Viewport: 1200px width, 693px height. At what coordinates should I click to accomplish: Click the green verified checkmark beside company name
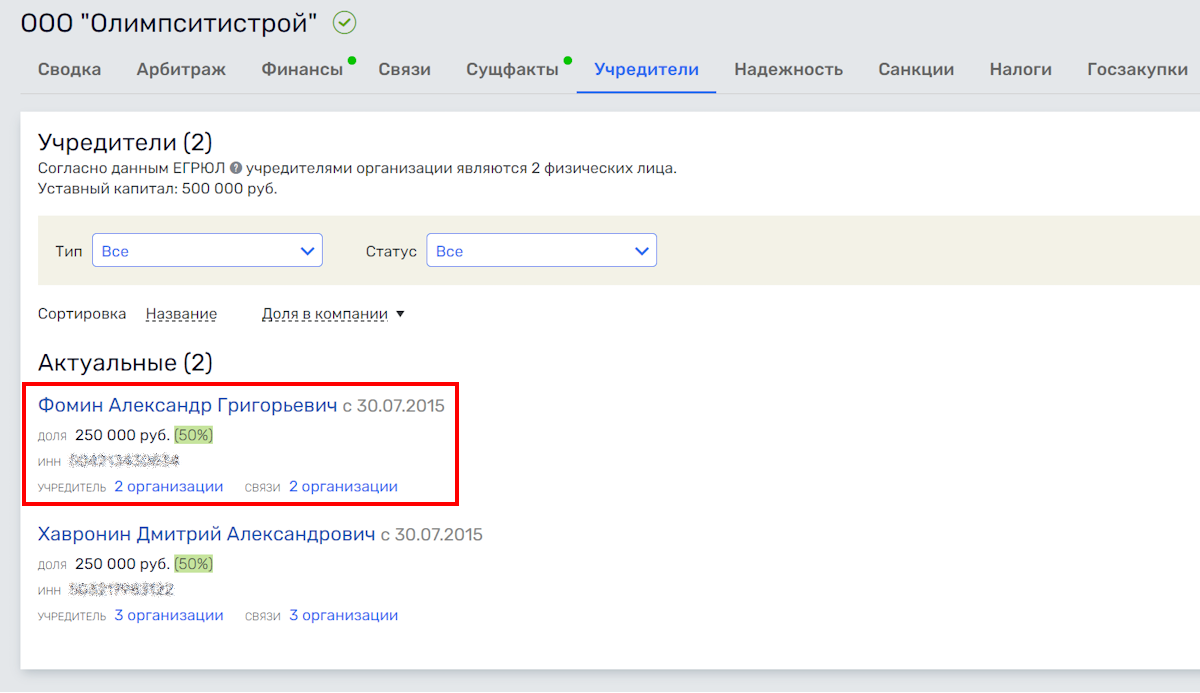point(345,23)
